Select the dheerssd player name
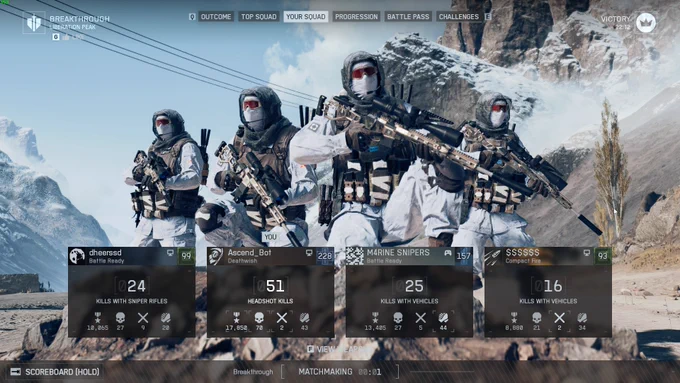 click(105, 252)
